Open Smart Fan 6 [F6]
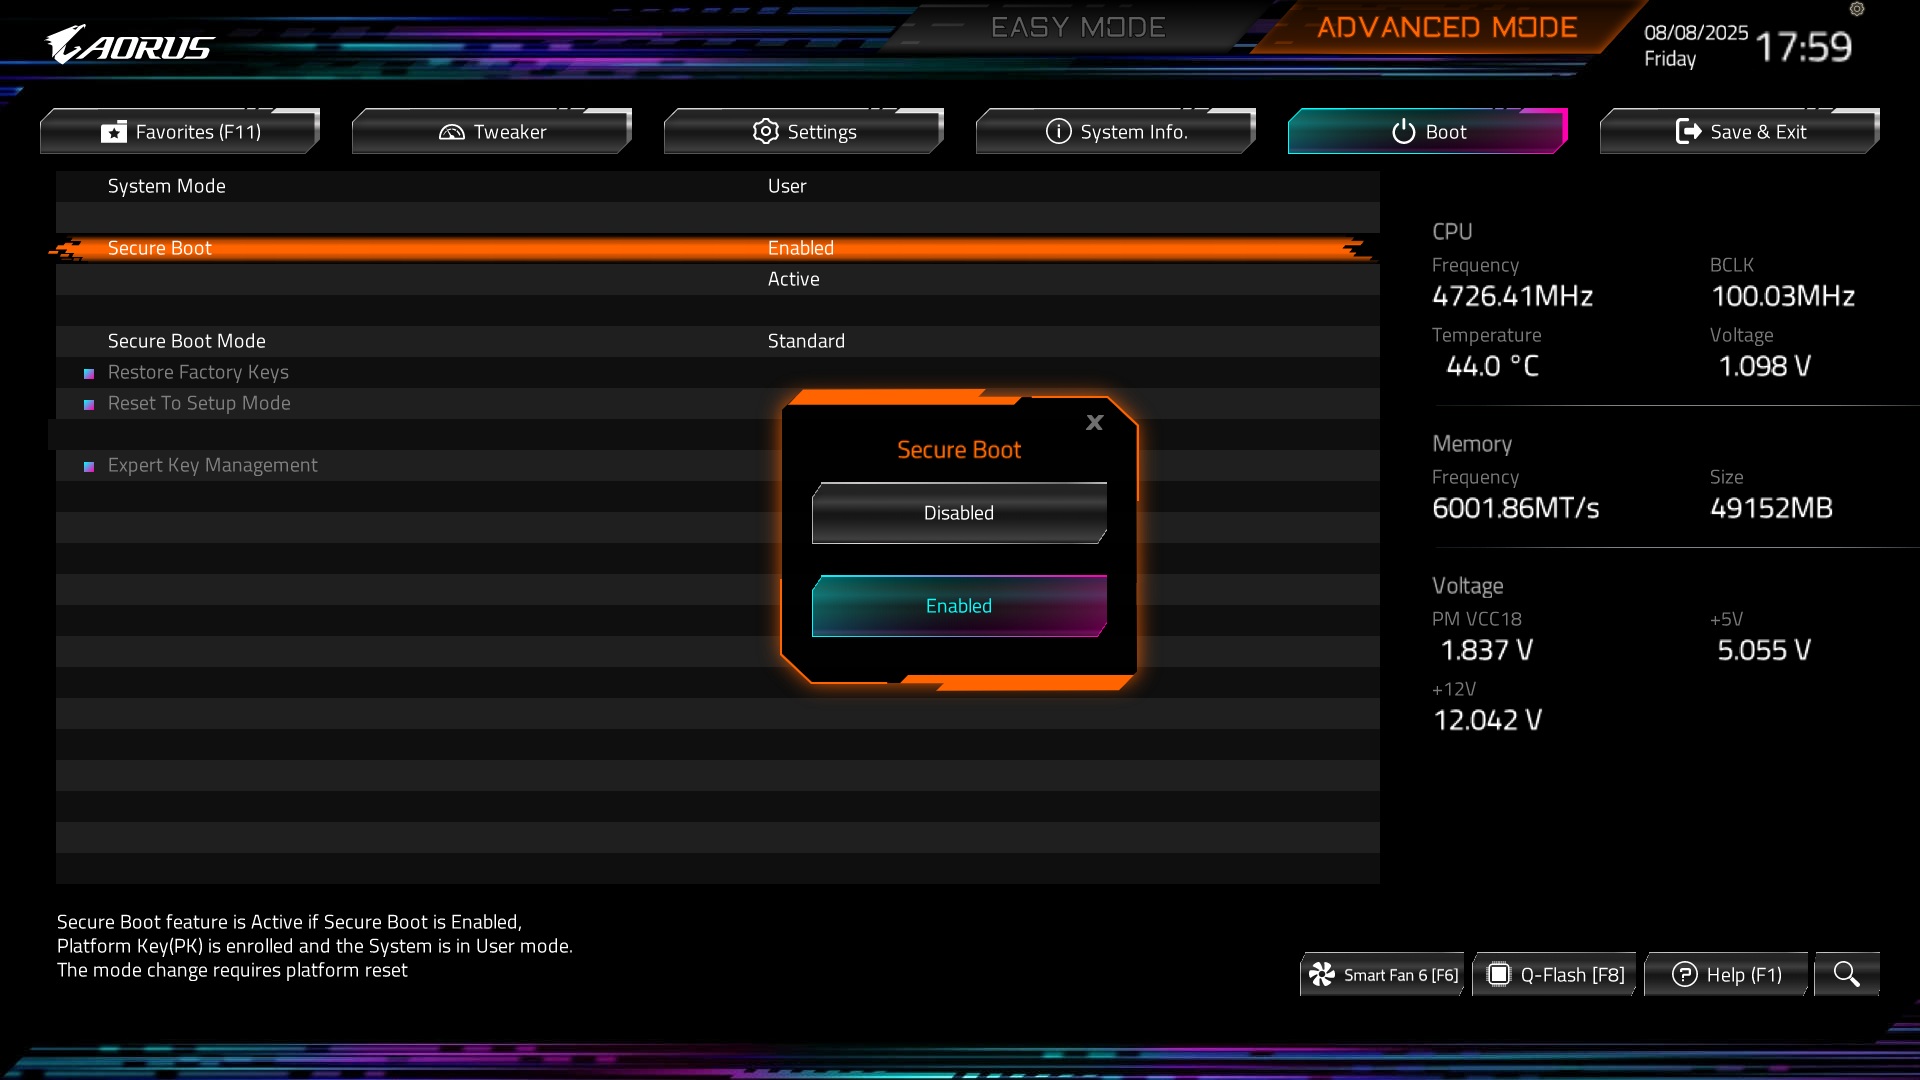The height and width of the screenshot is (1080, 1920). 1382,974
